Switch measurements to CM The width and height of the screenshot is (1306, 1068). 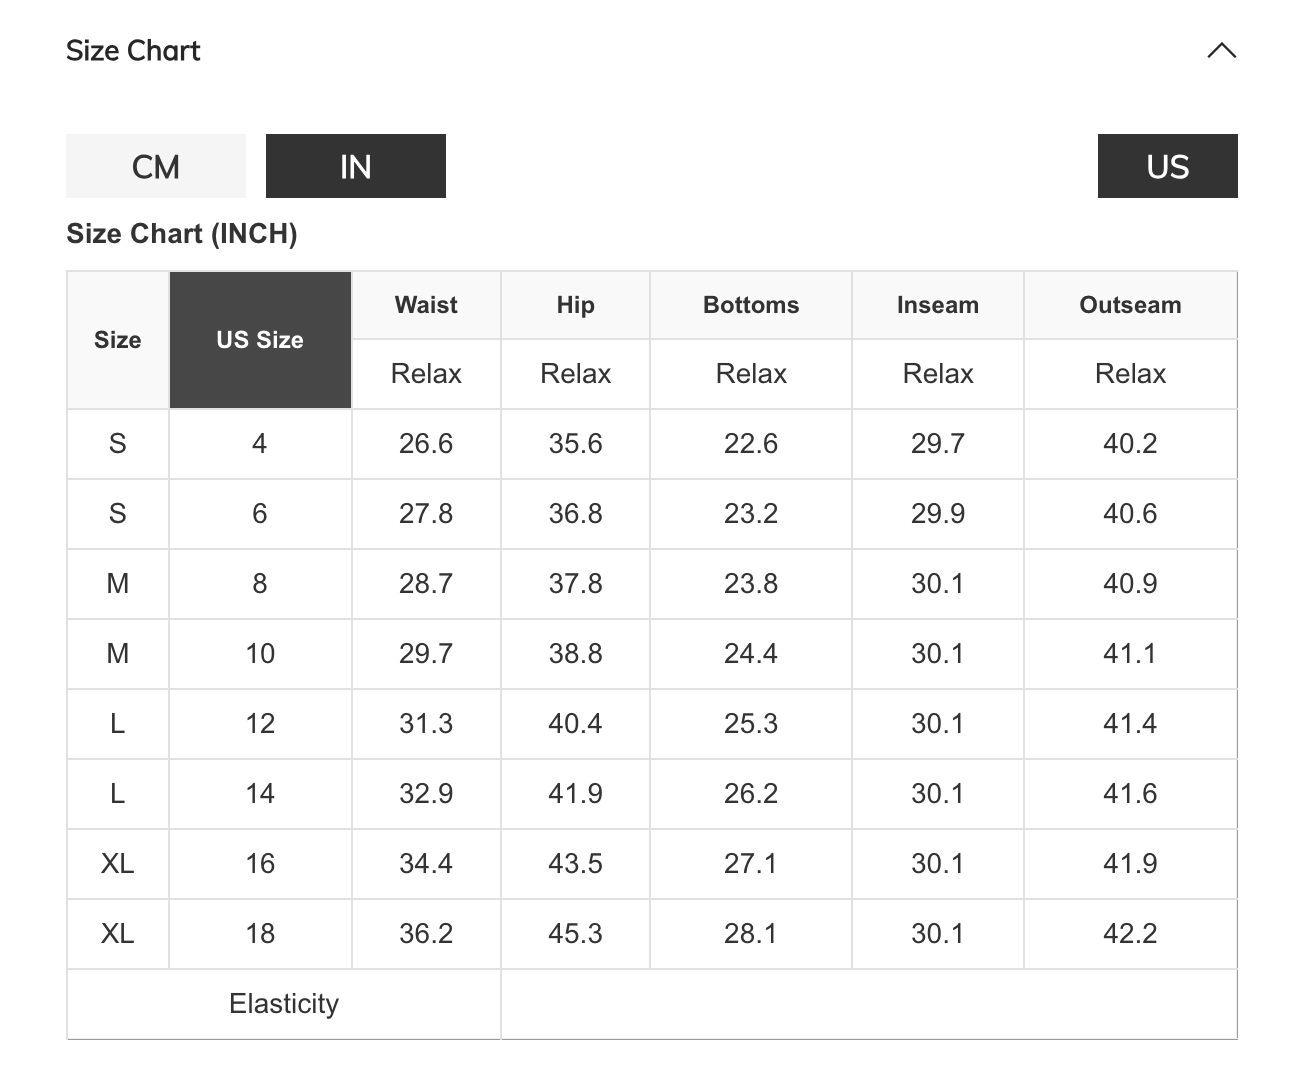[156, 166]
